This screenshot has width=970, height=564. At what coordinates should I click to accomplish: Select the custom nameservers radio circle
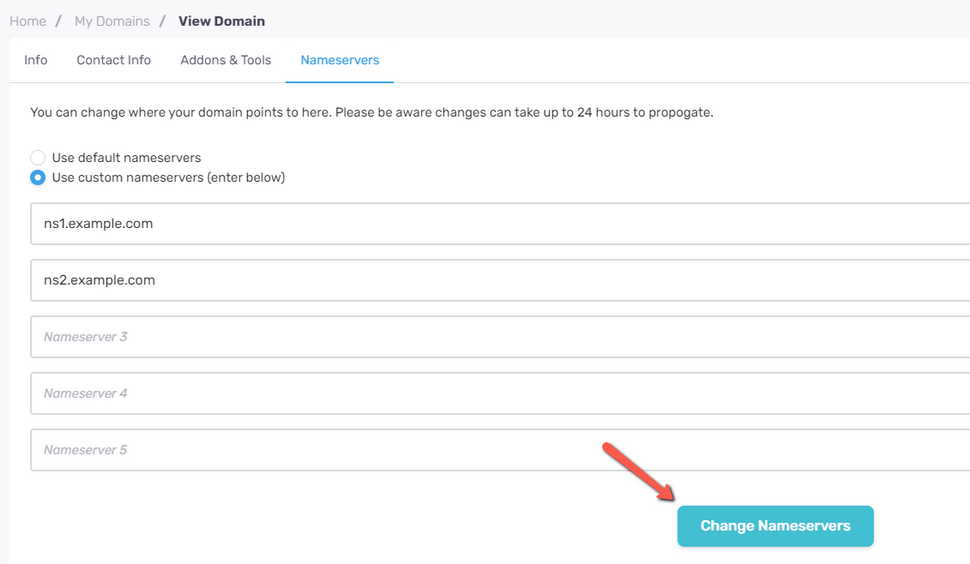point(38,177)
